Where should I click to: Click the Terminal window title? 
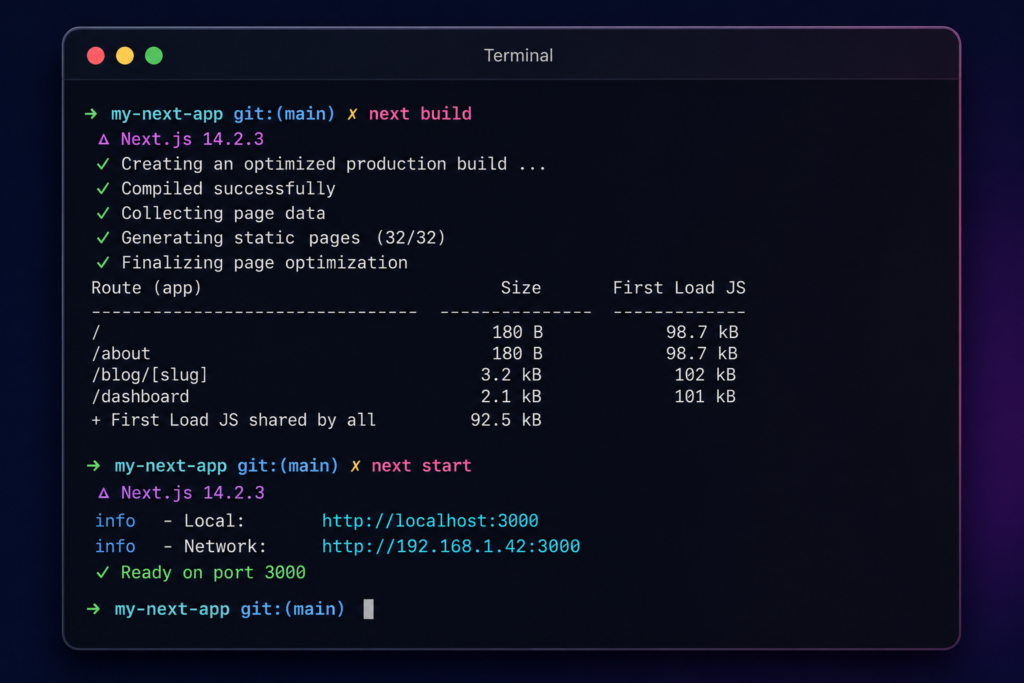(x=519, y=56)
